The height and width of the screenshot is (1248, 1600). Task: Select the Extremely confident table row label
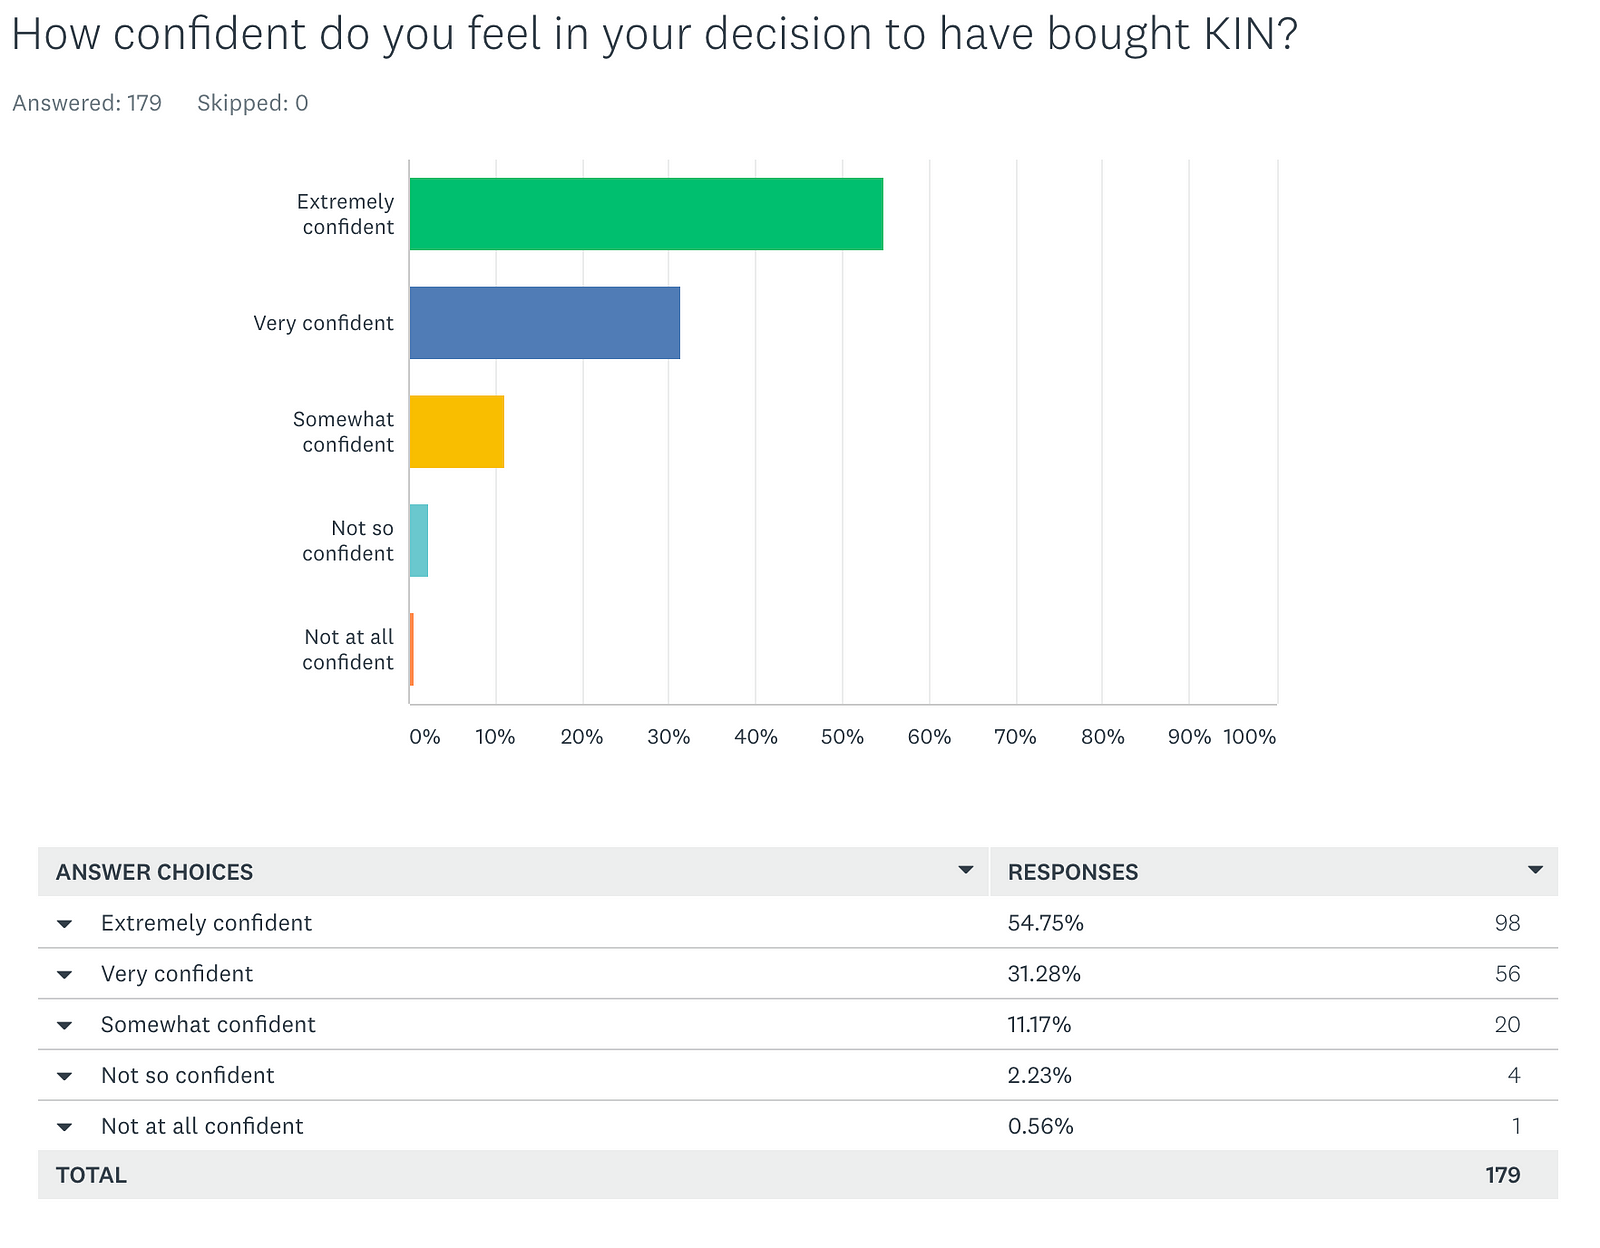point(206,923)
